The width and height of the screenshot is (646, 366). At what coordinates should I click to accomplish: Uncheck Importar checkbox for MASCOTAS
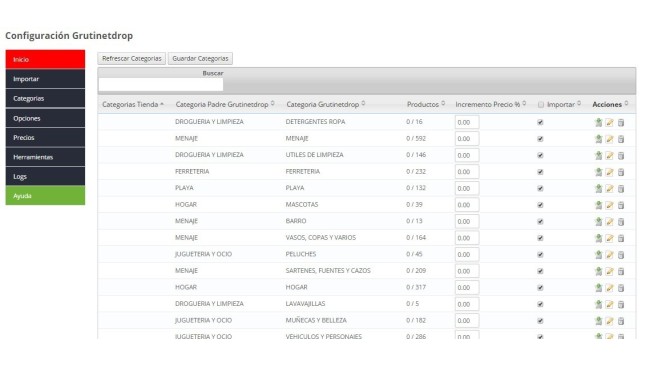[540, 205]
